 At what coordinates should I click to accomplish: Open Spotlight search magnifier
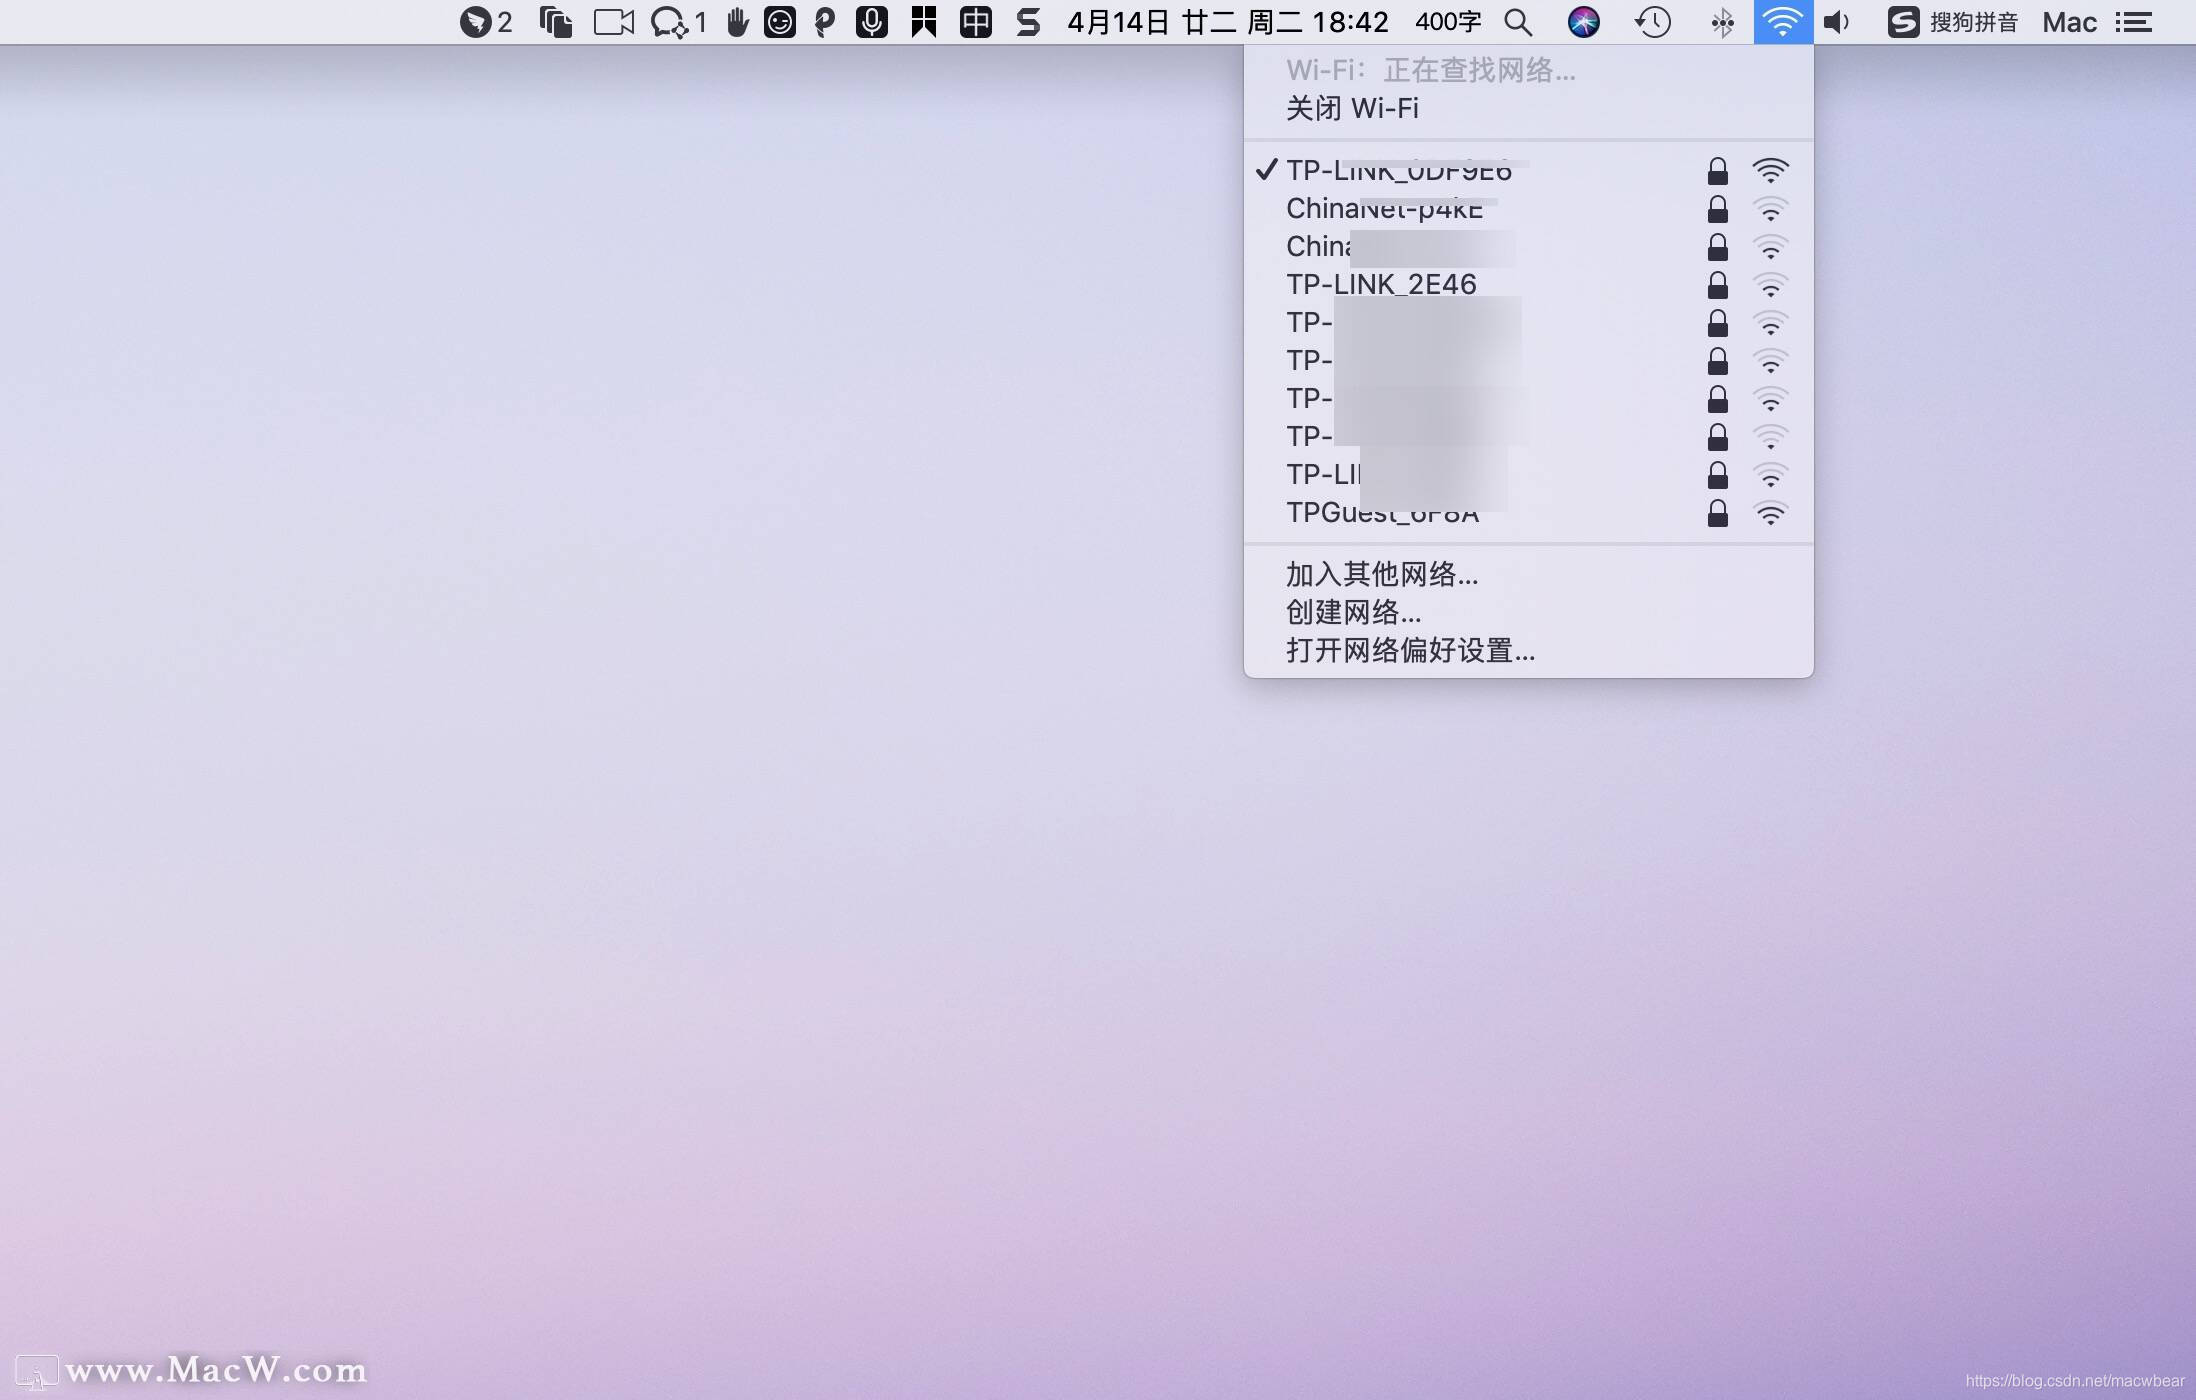1518,22
